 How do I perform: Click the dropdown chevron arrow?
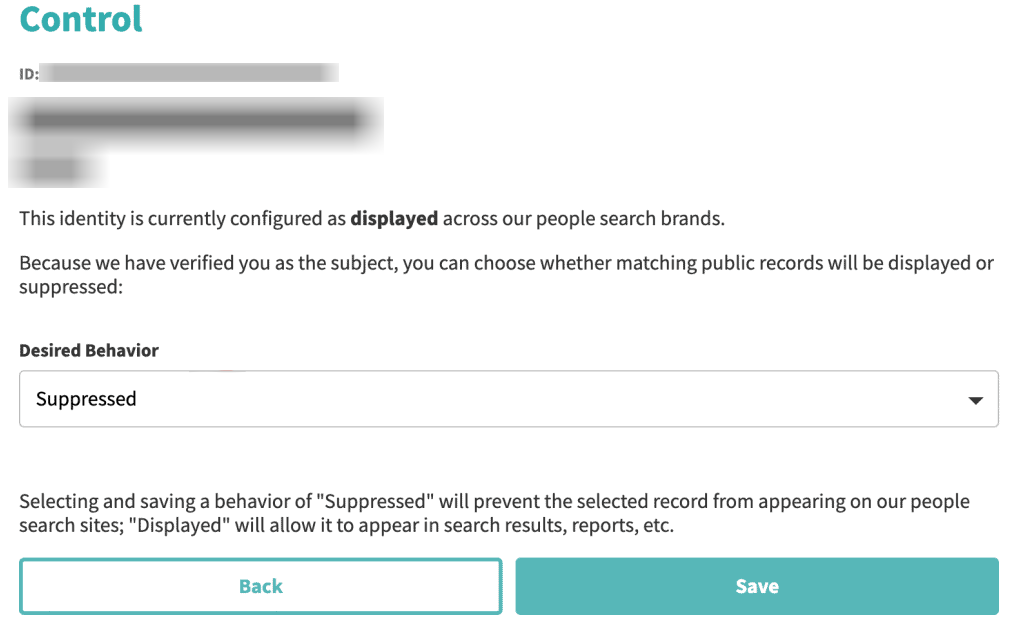pyautogui.click(x=974, y=398)
